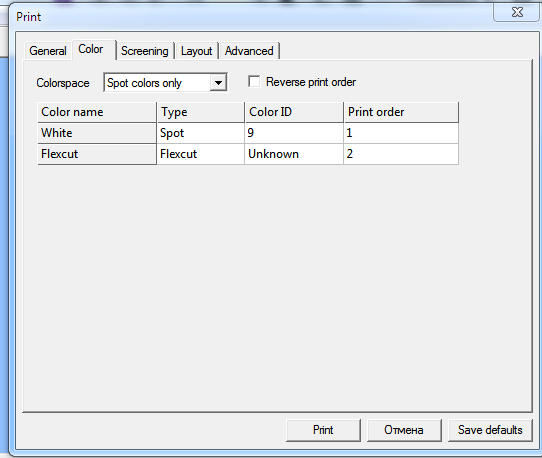Close the Print dialog window

tap(517, 12)
